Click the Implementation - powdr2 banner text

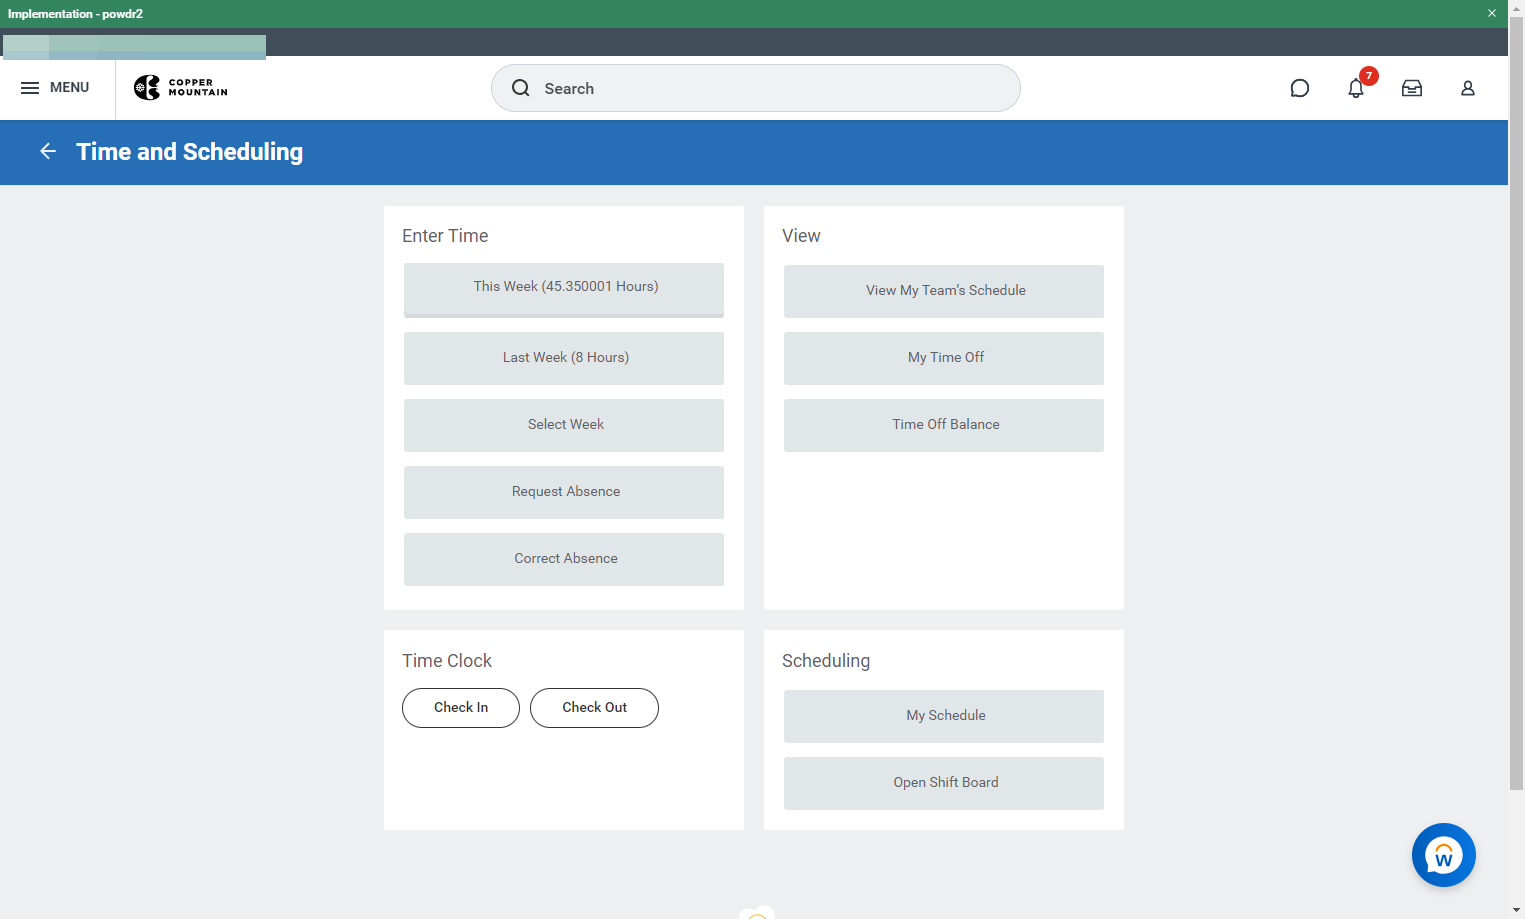click(x=75, y=14)
